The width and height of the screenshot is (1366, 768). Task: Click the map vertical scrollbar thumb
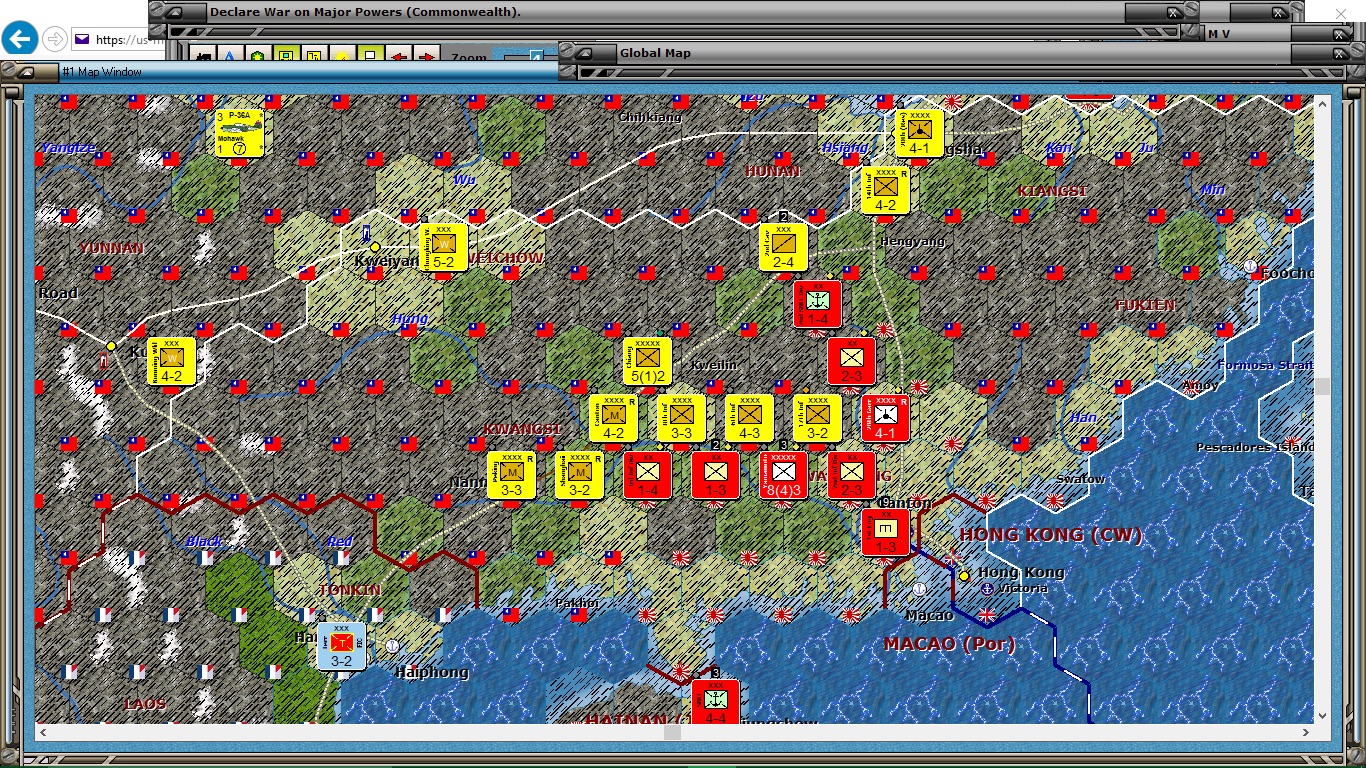pos(1323,387)
